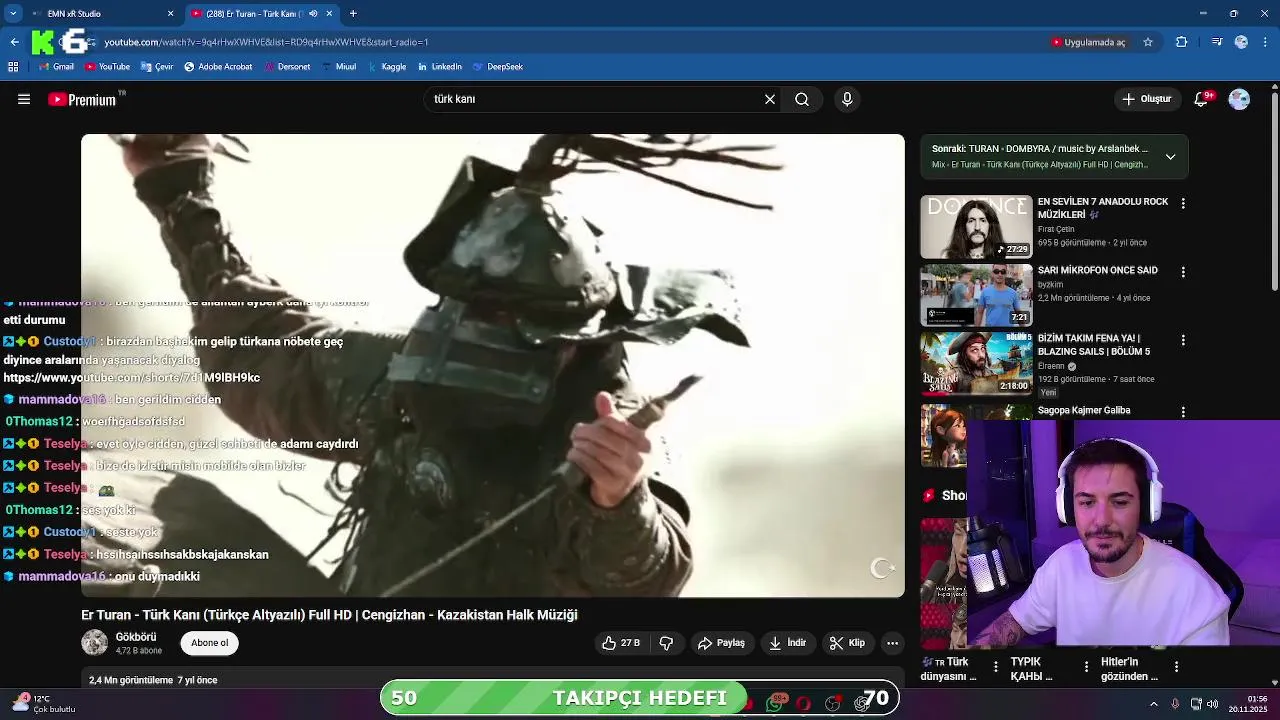
Task: Close the EMN xR Studio tab
Action: click(x=170, y=14)
